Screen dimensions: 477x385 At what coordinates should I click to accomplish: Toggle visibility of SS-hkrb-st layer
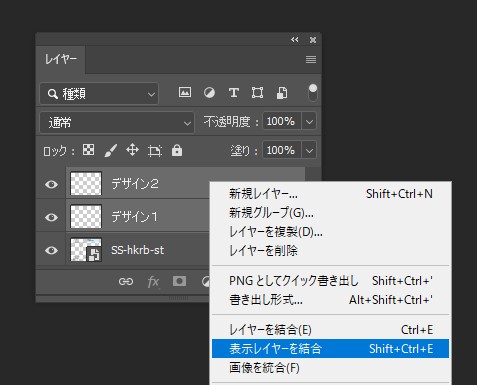click(51, 250)
